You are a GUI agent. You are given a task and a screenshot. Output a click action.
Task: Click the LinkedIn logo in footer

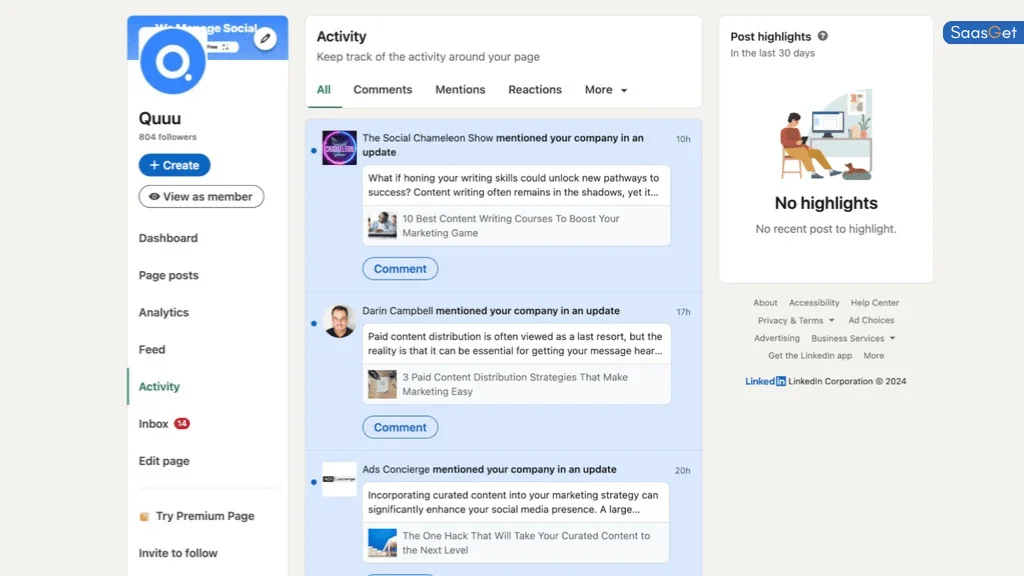click(x=765, y=381)
